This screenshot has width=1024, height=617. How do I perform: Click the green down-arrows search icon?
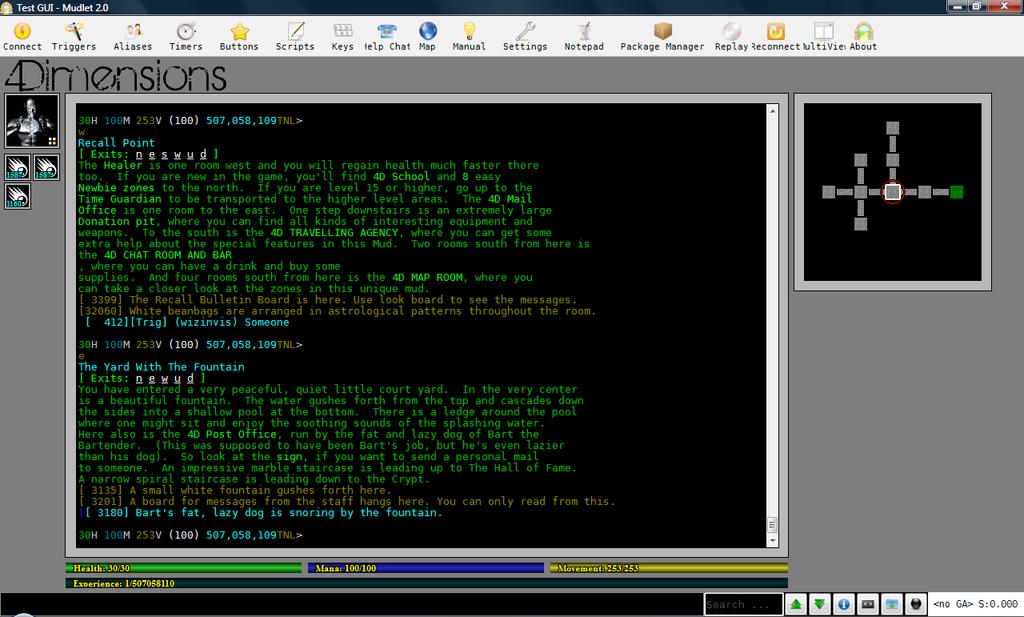tap(820, 605)
